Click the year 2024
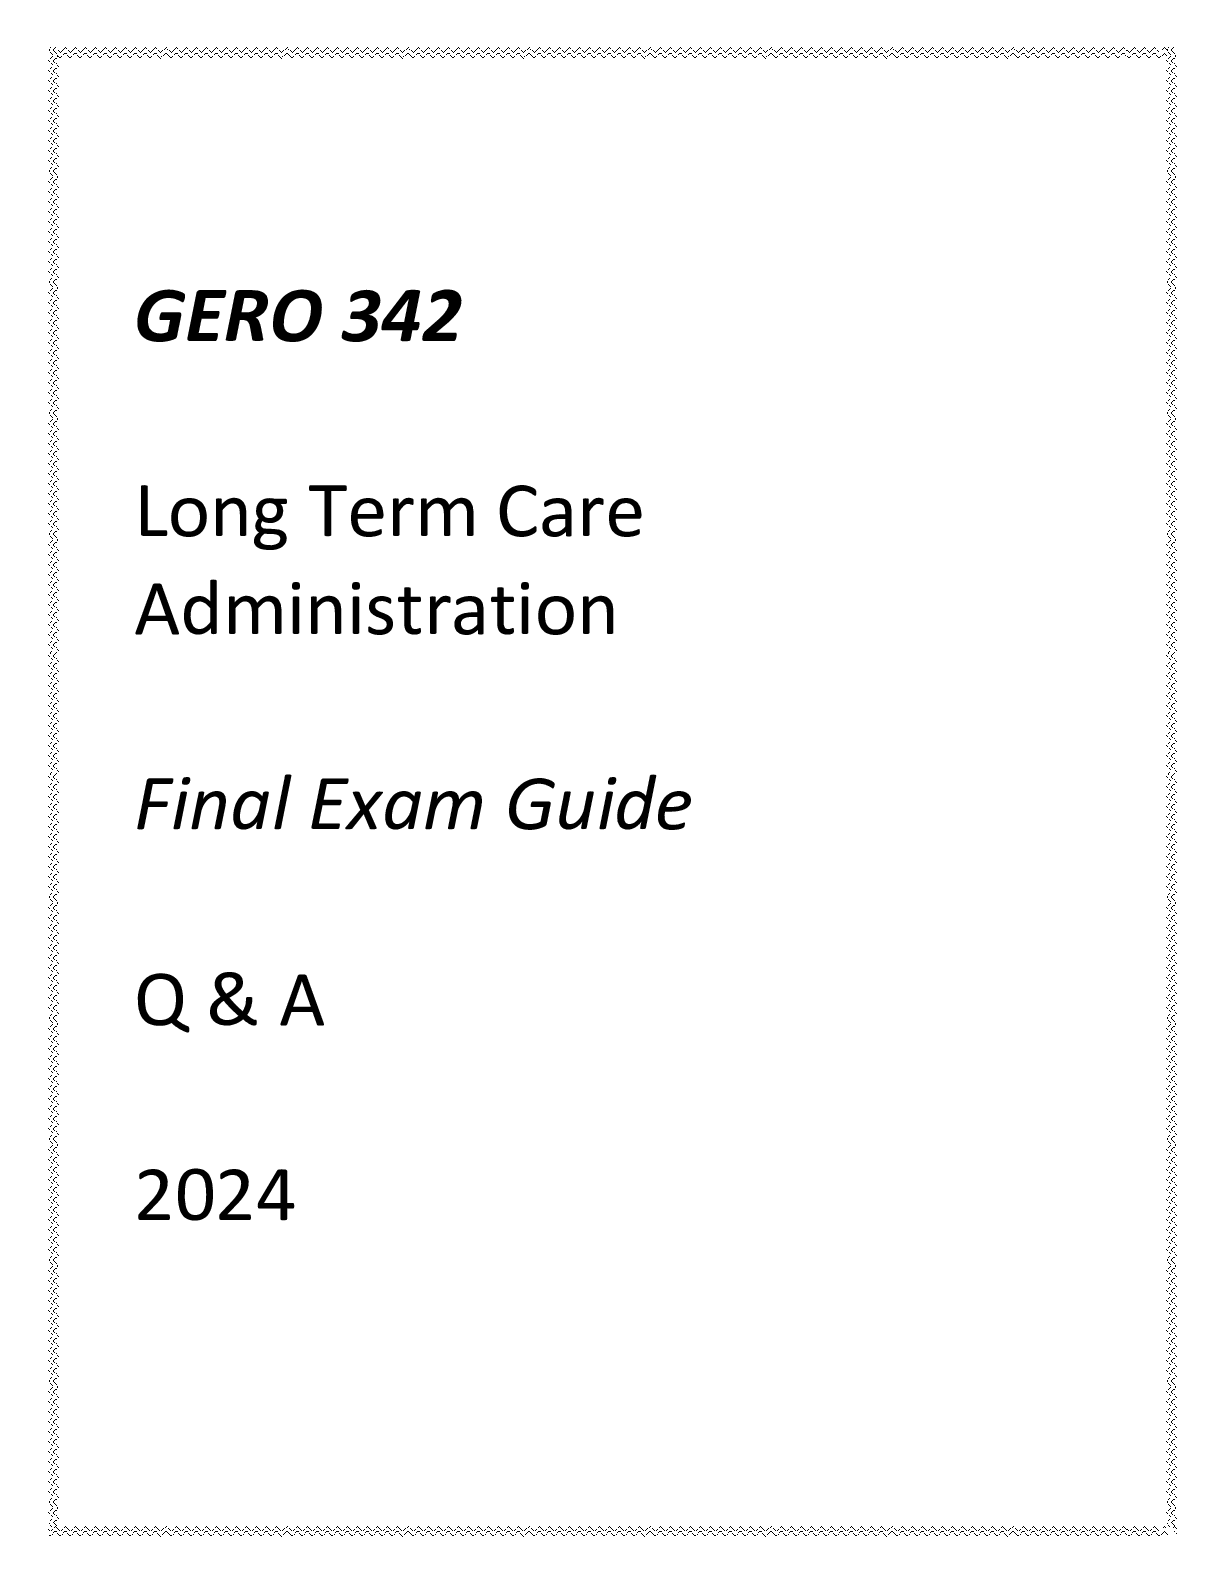The width and height of the screenshot is (1224, 1584). coord(215,1196)
